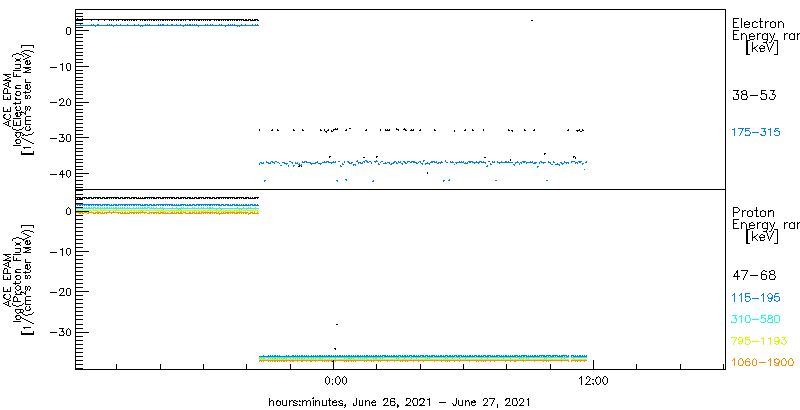Screen dimensions: 800x410
Task: Click the log(Electron Flux) axis title
Action: pyautogui.click(x=18, y=100)
